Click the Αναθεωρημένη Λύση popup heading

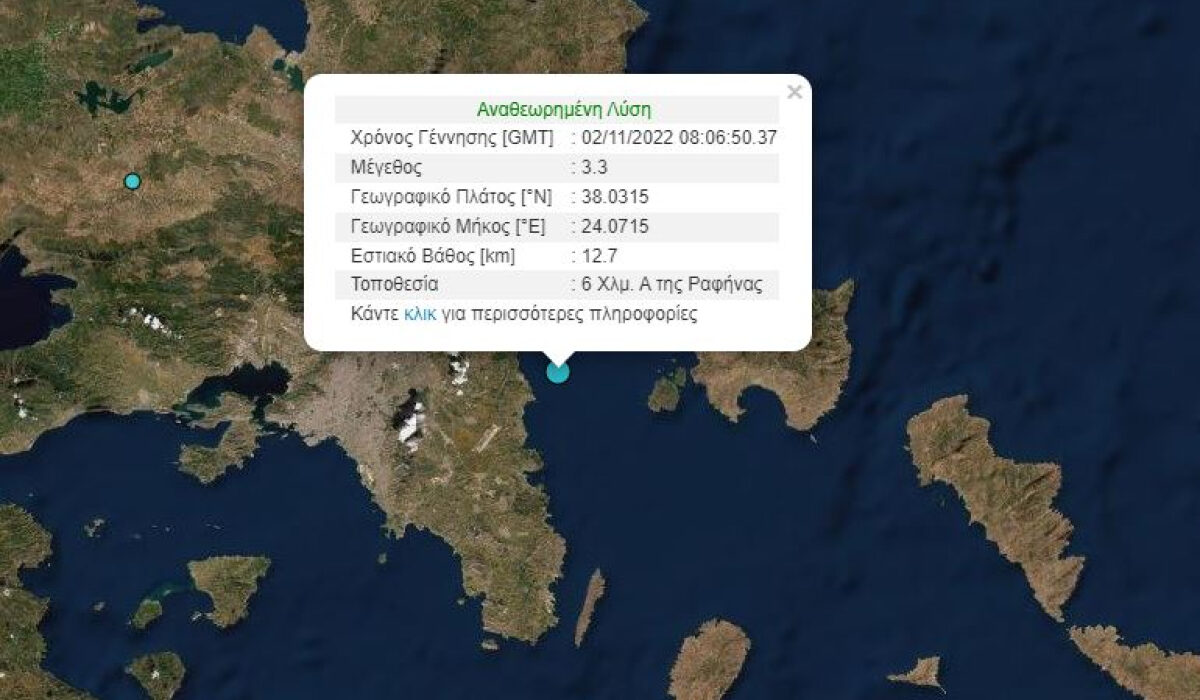pyautogui.click(x=557, y=110)
